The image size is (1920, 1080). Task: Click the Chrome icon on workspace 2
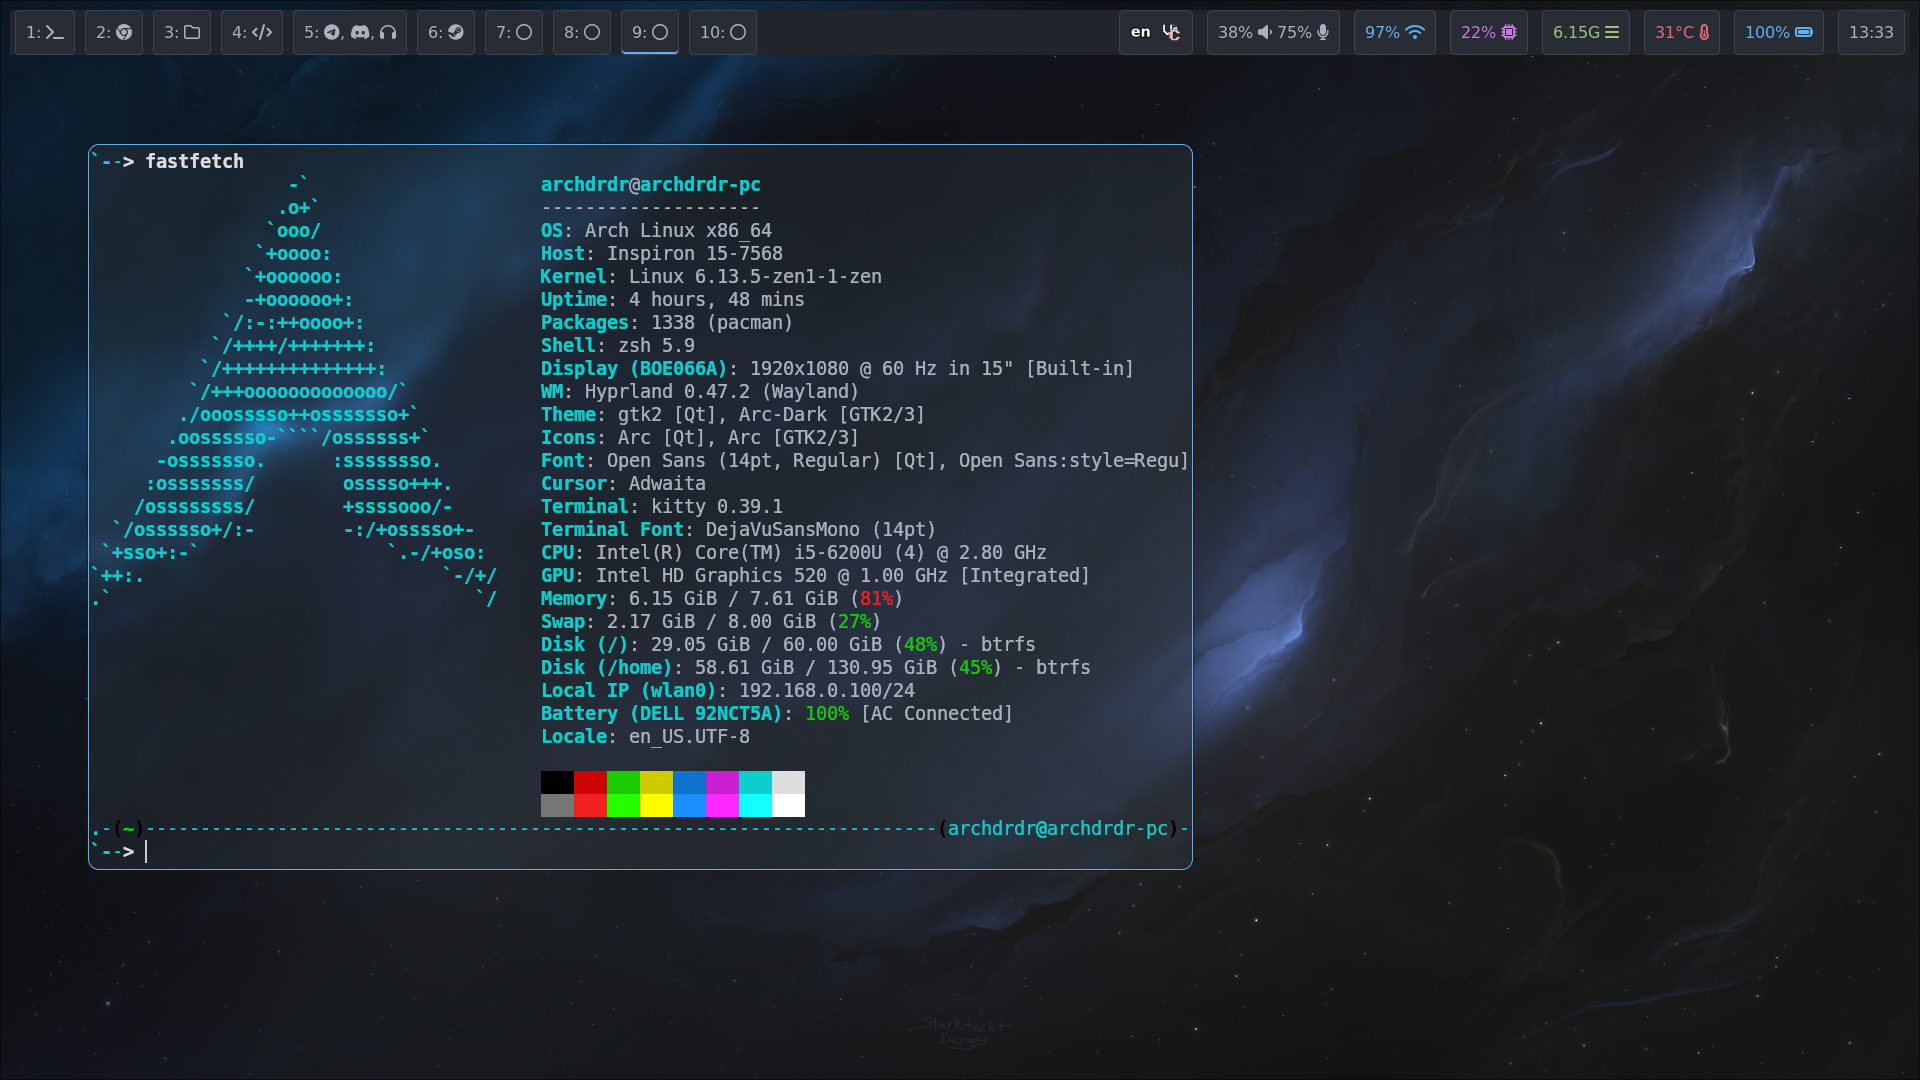122,32
